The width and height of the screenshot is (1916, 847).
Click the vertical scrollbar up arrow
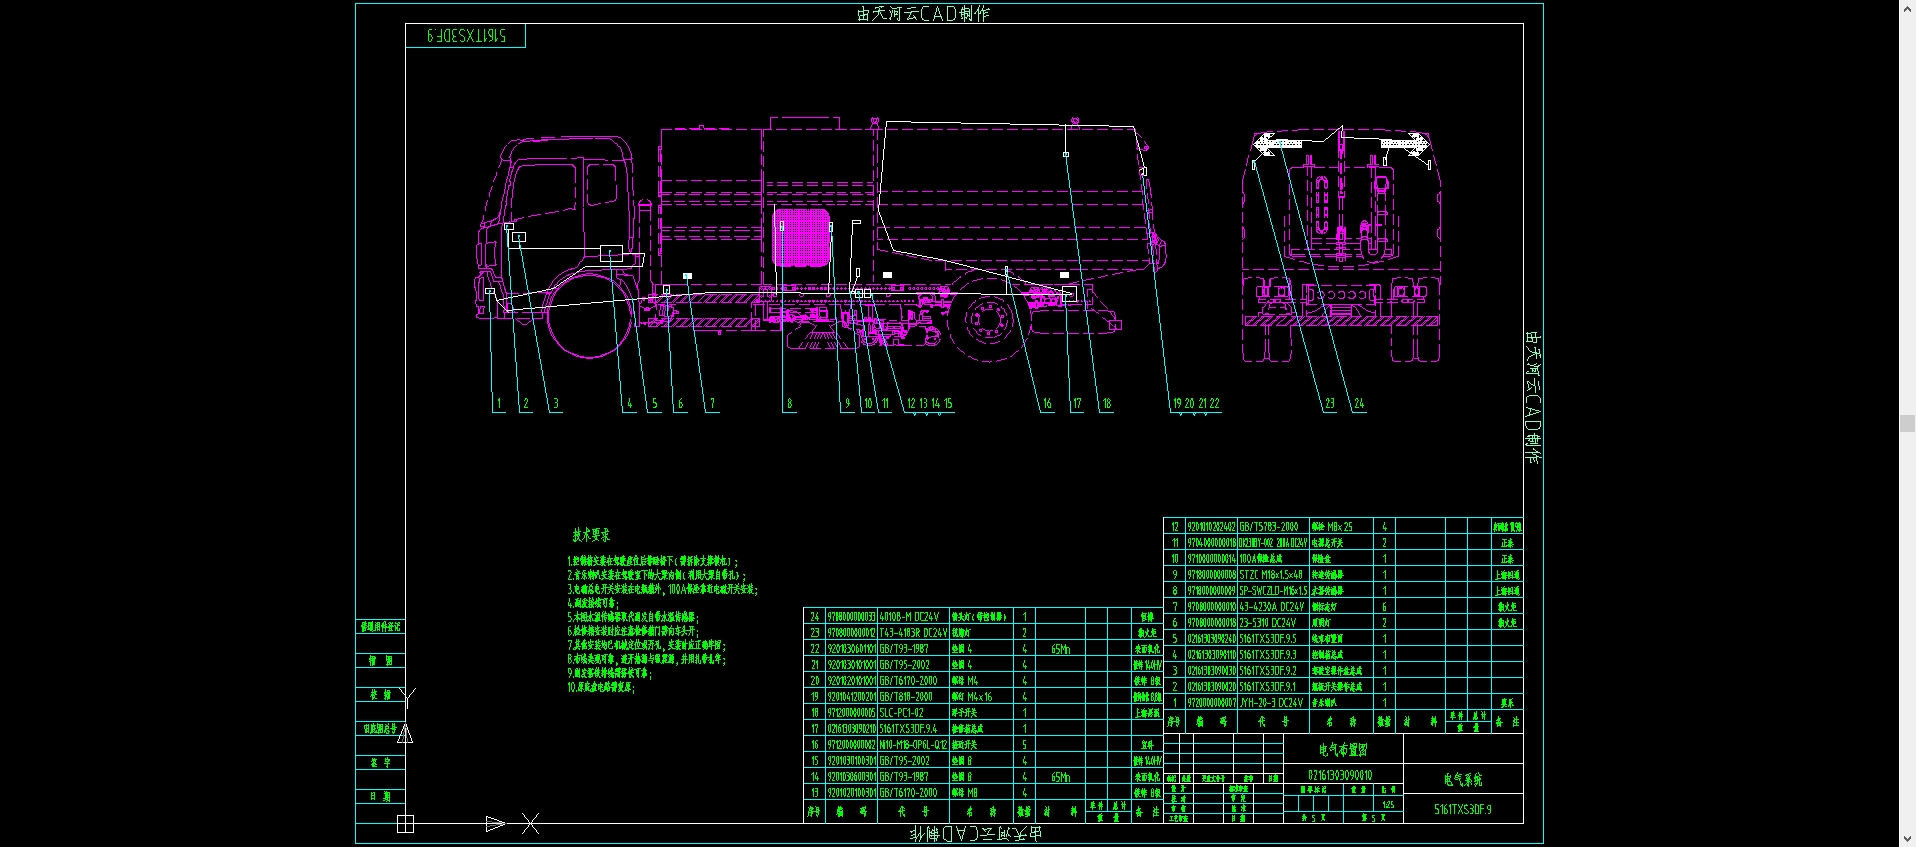(1907, 8)
